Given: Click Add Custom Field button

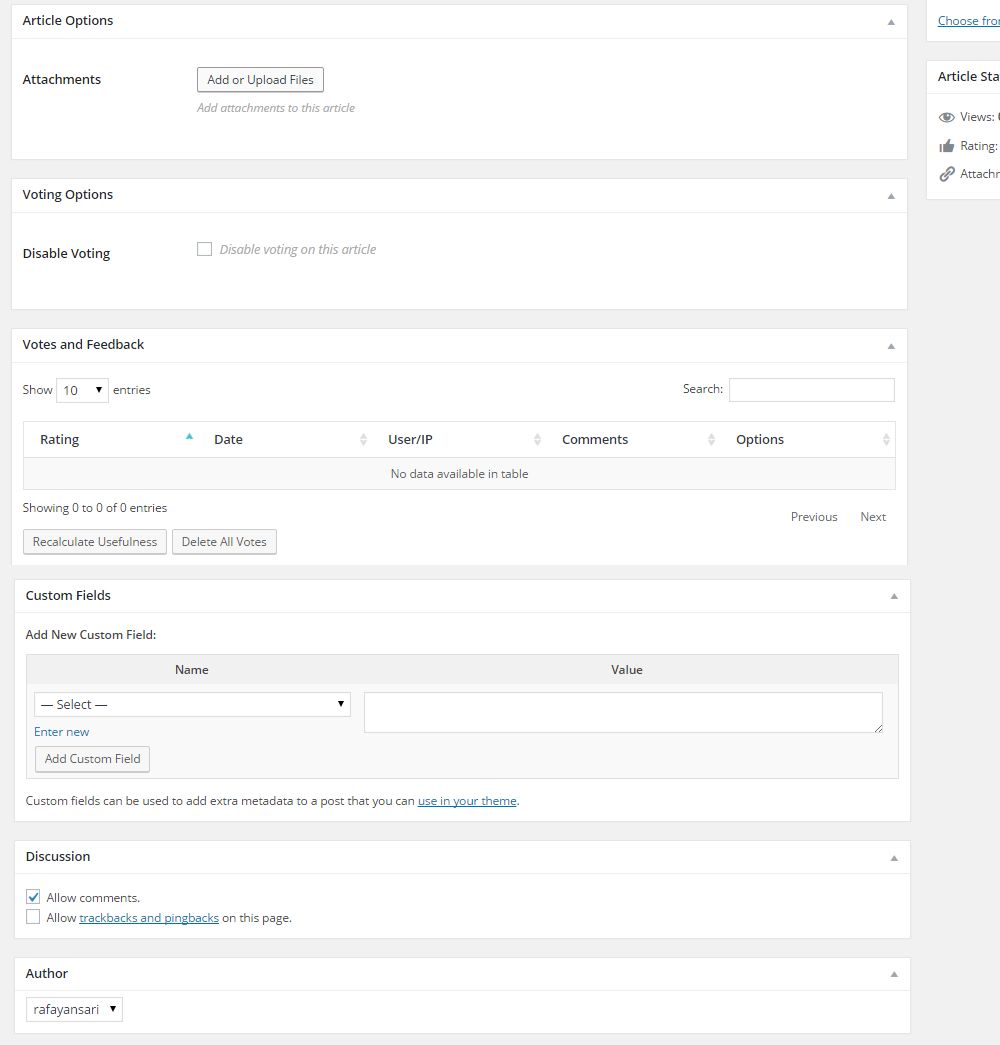Looking at the screenshot, I should 93,759.
